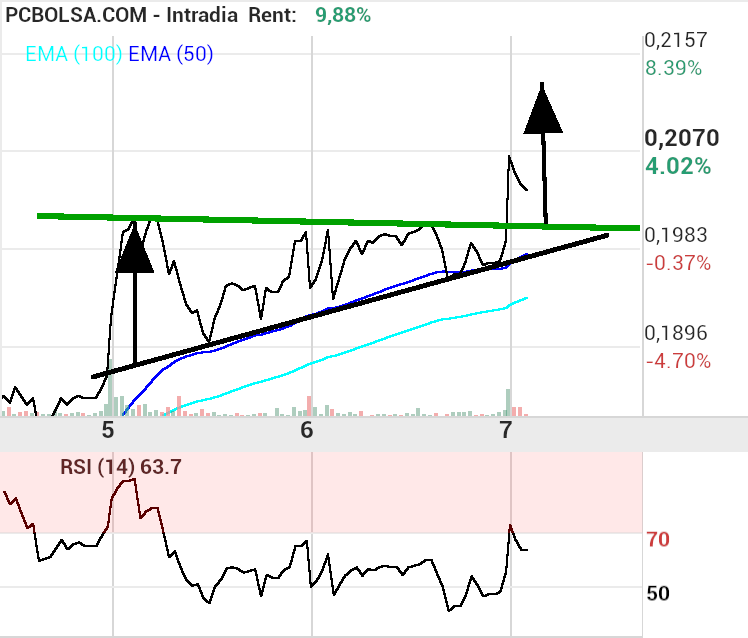Click the Intradia timeframe label
The width and height of the screenshot is (748, 638).
click(202, 15)
